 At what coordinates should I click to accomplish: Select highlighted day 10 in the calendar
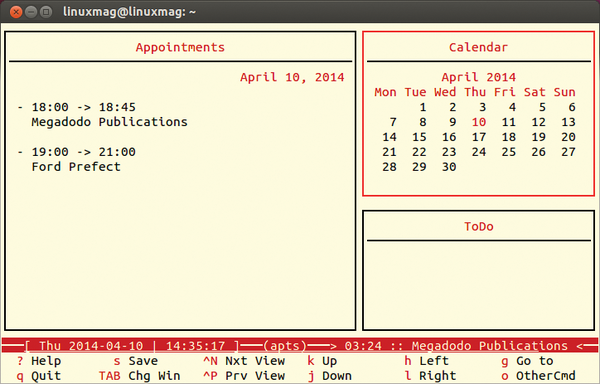479,122
